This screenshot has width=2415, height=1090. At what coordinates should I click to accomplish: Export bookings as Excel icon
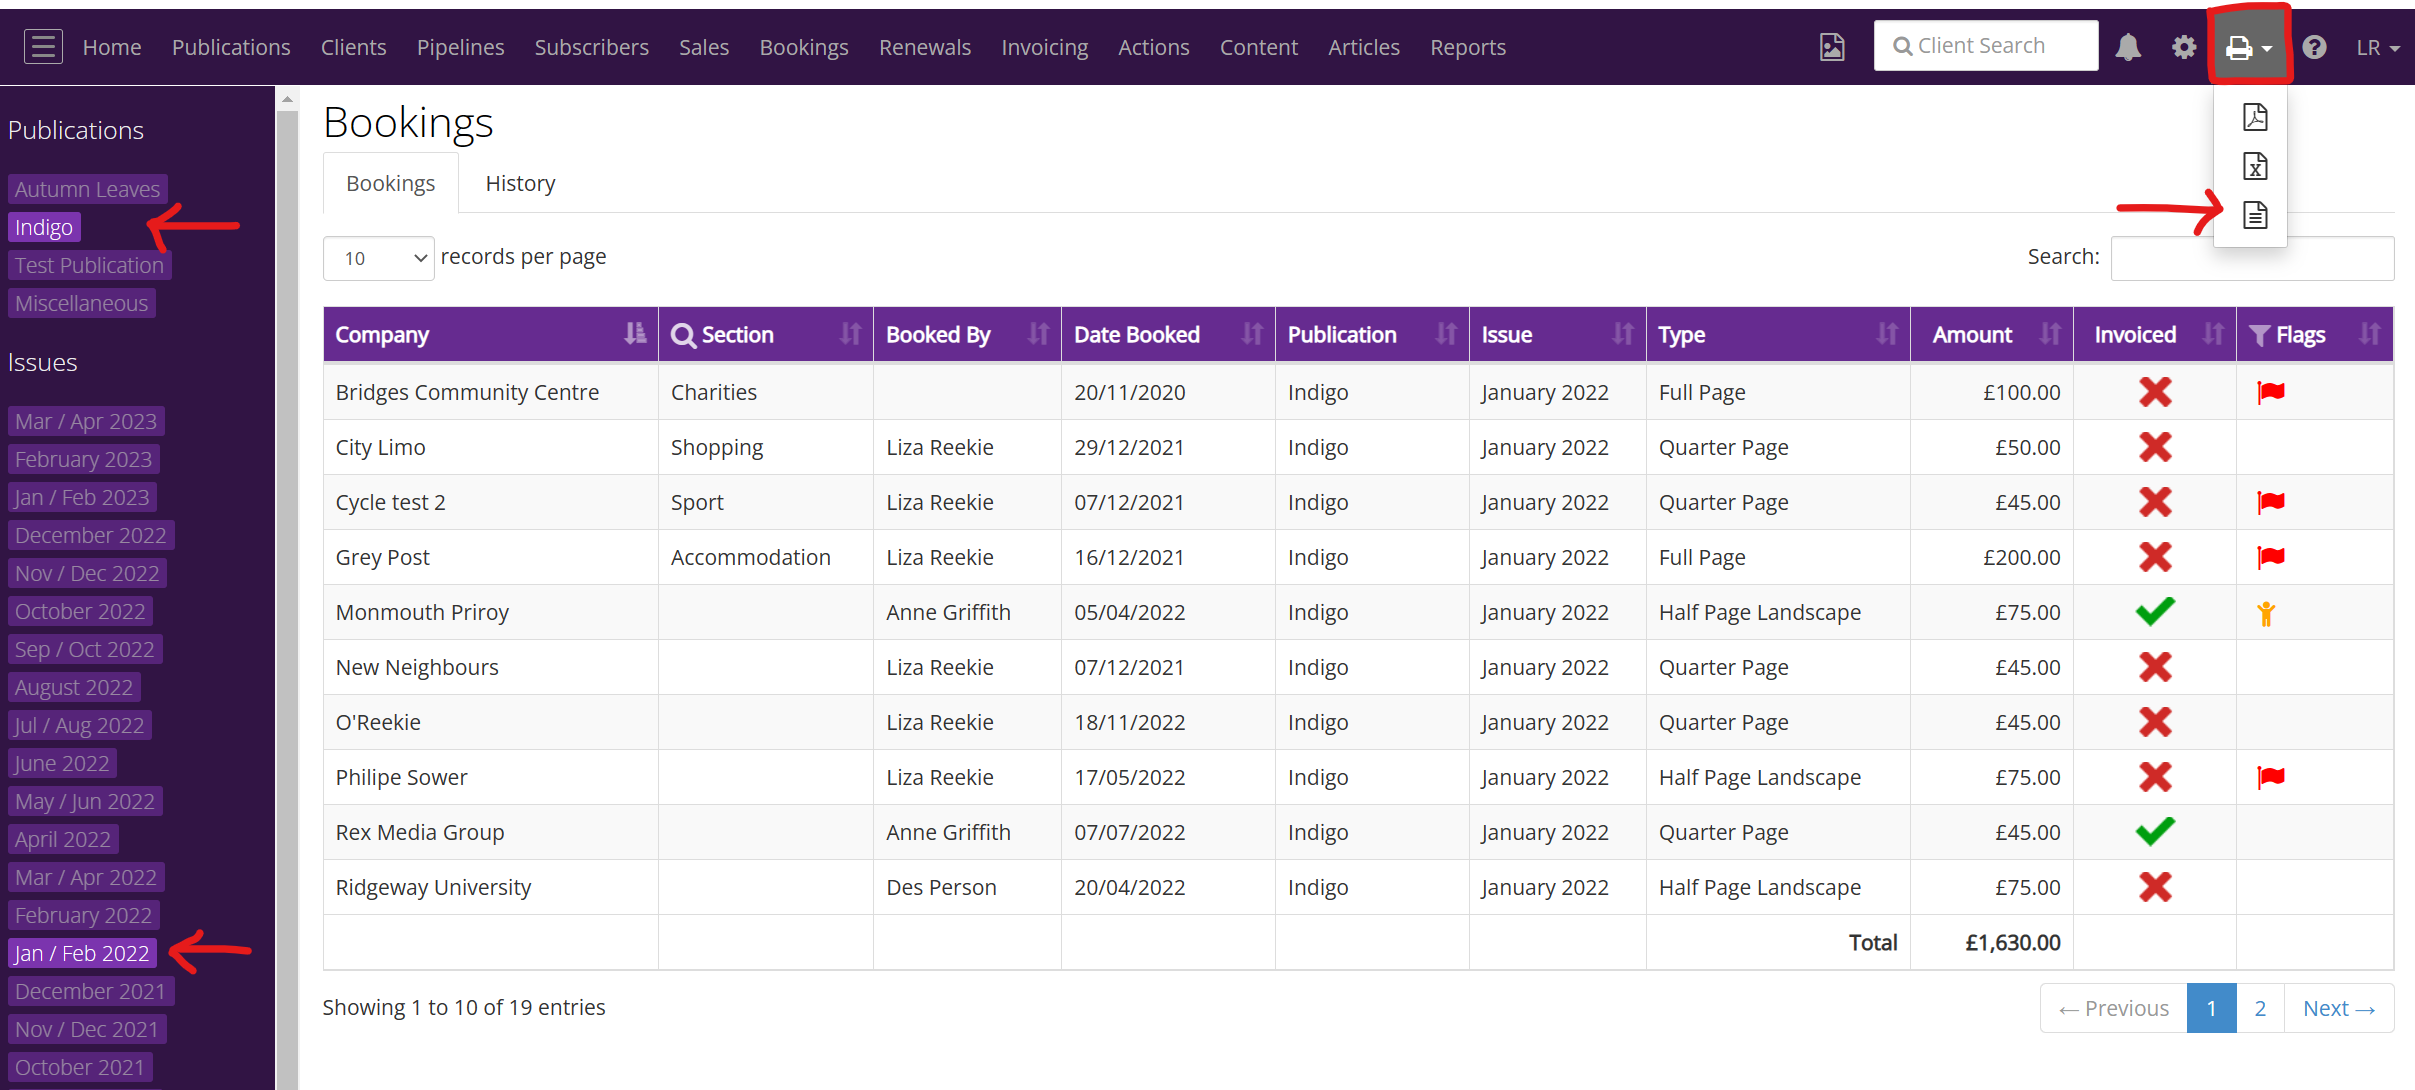pos(2255,166)
